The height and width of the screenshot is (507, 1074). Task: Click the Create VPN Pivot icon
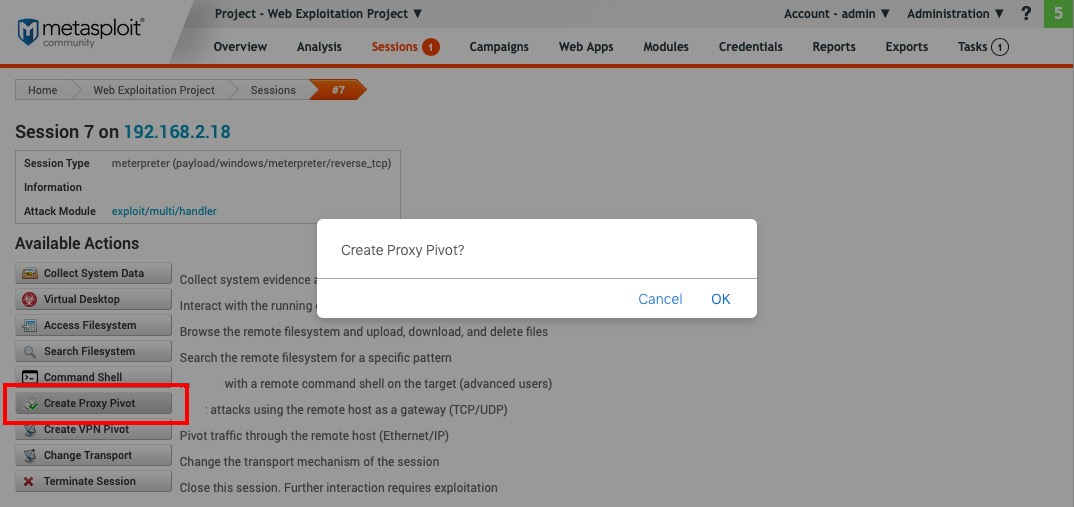(x=30, y=429)
